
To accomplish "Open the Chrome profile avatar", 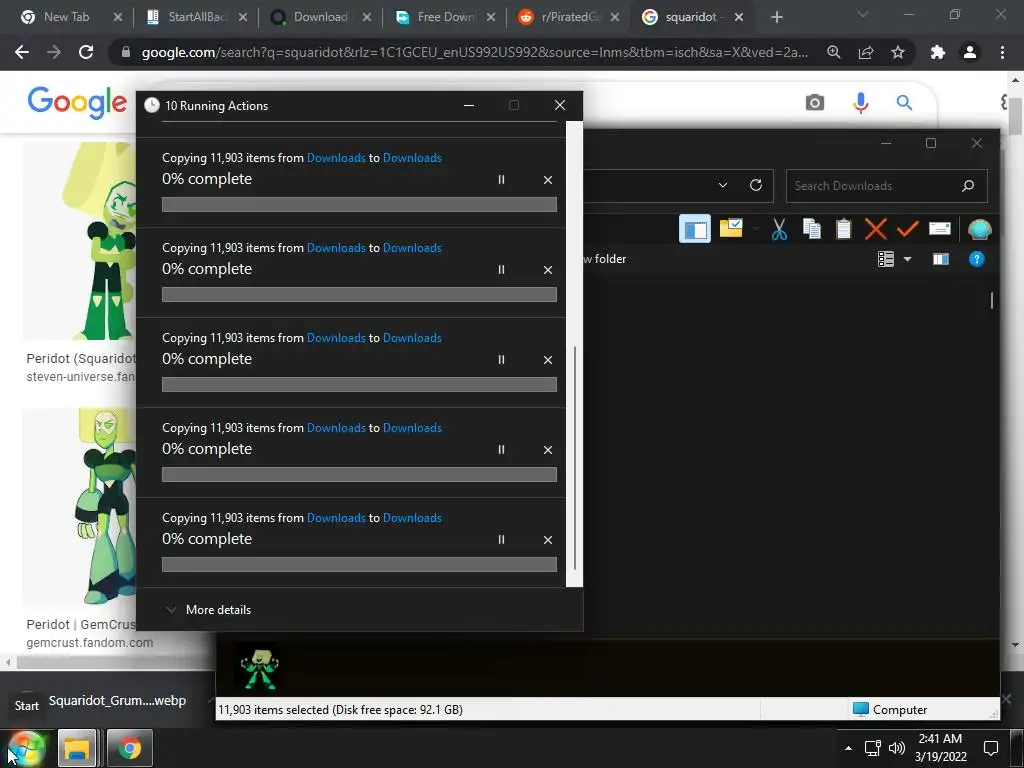I will point(970,52).
